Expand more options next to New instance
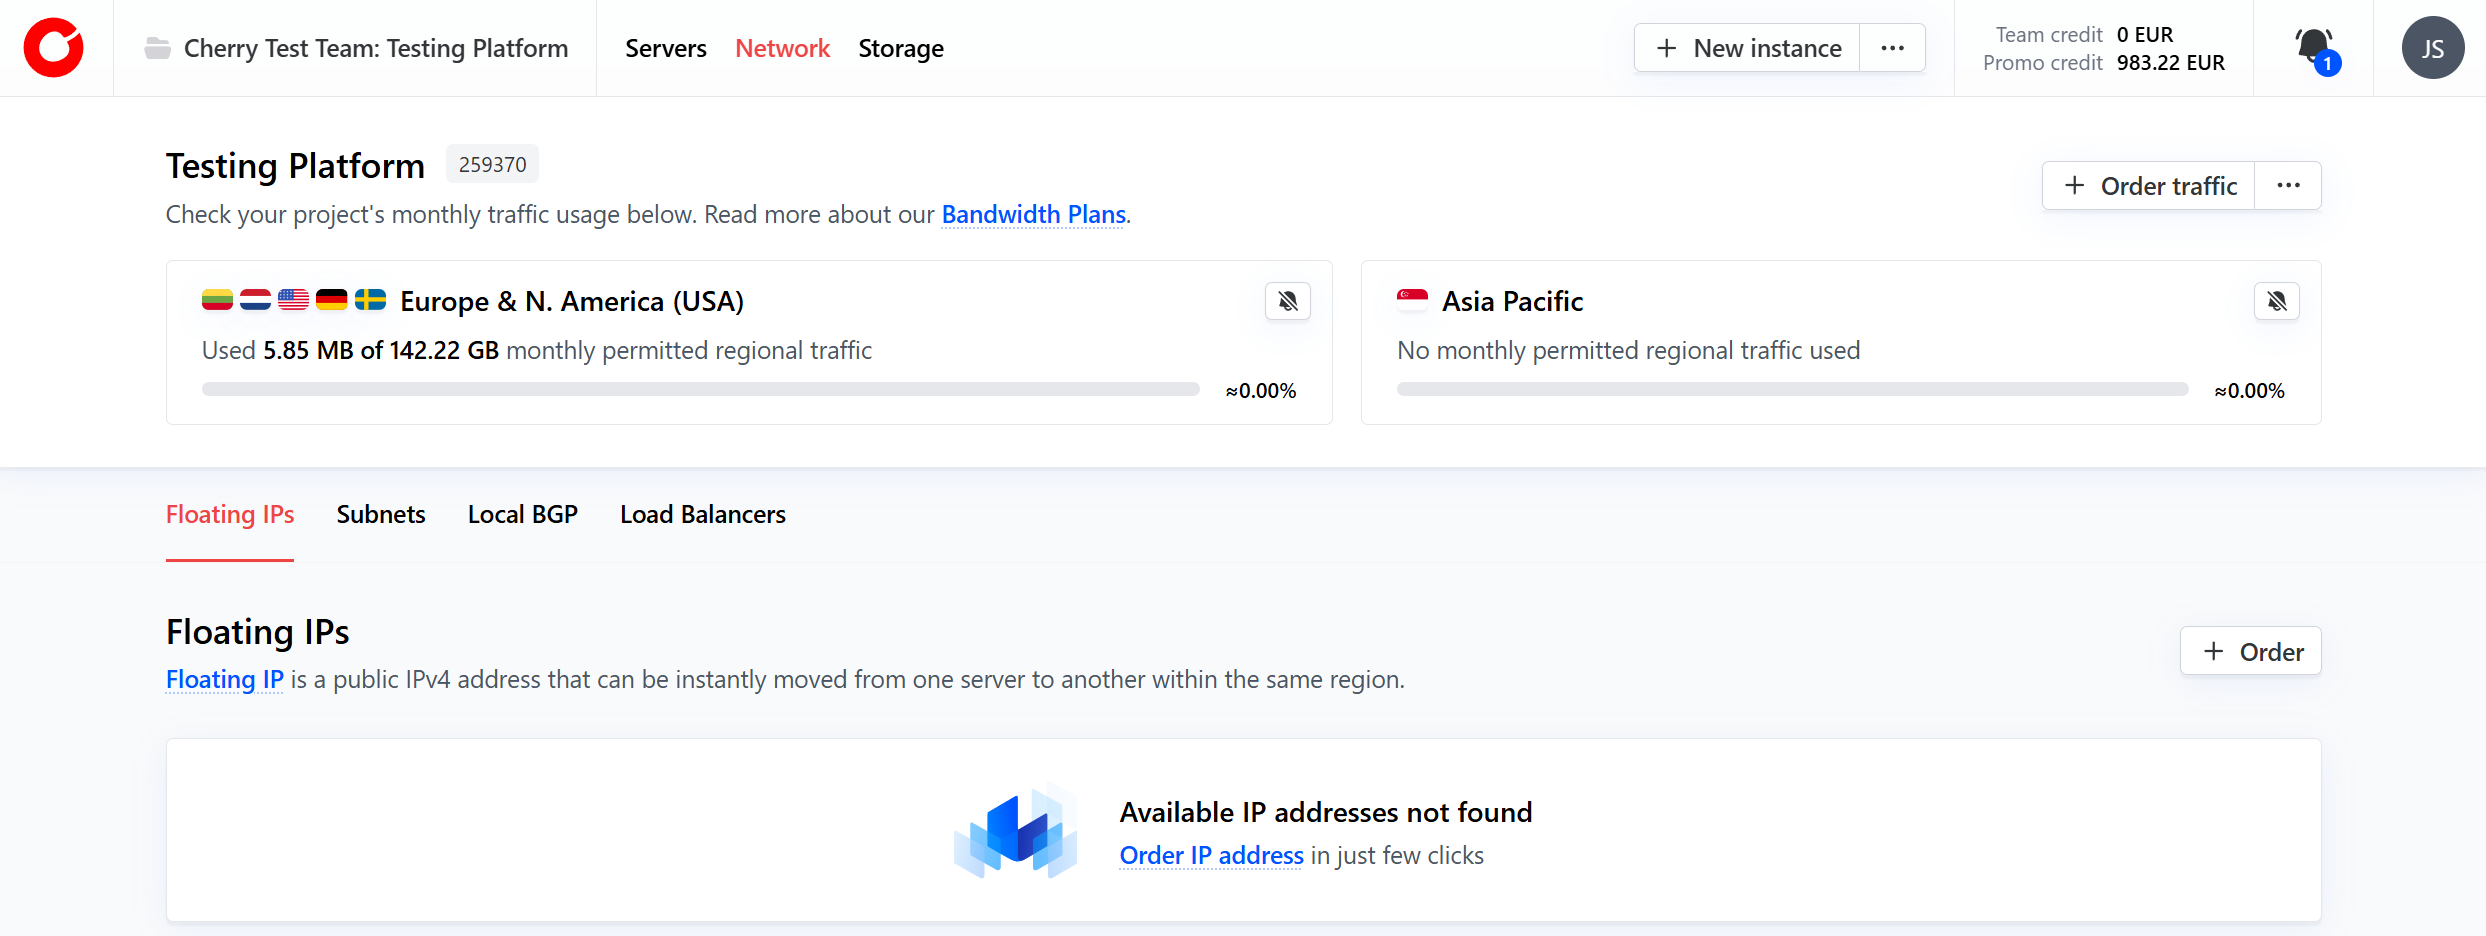 coord(1892,48)
